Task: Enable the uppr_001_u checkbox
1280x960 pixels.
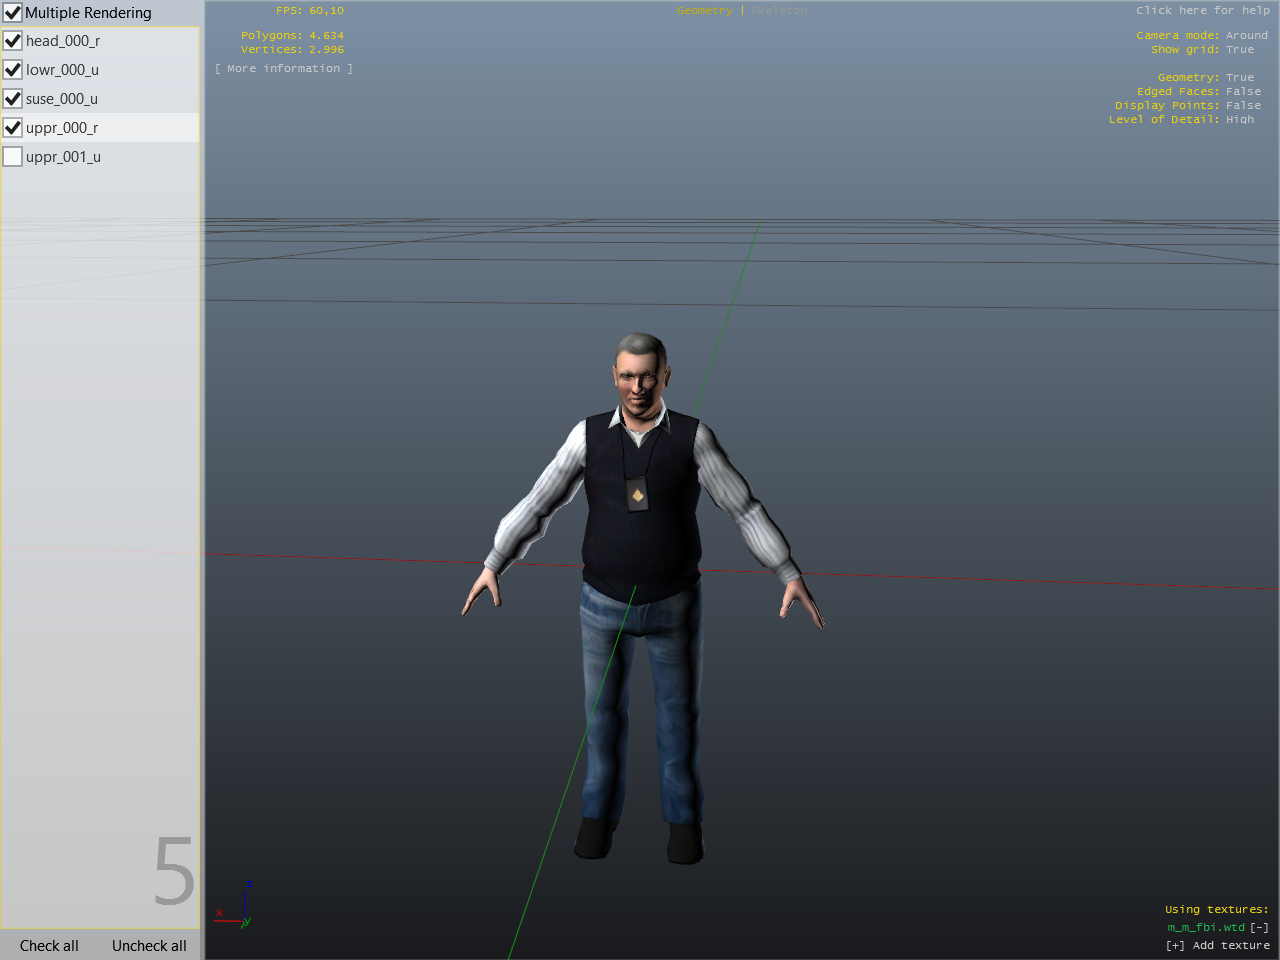Action: tap(13, 157)
